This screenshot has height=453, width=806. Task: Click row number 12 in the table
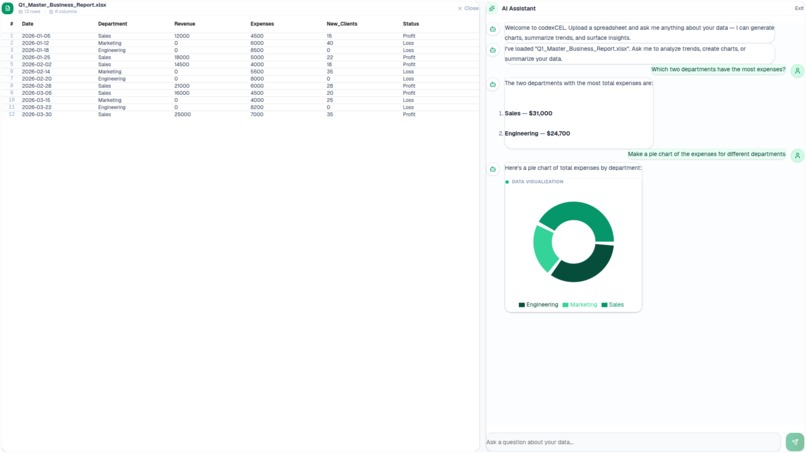coord(11,115)
